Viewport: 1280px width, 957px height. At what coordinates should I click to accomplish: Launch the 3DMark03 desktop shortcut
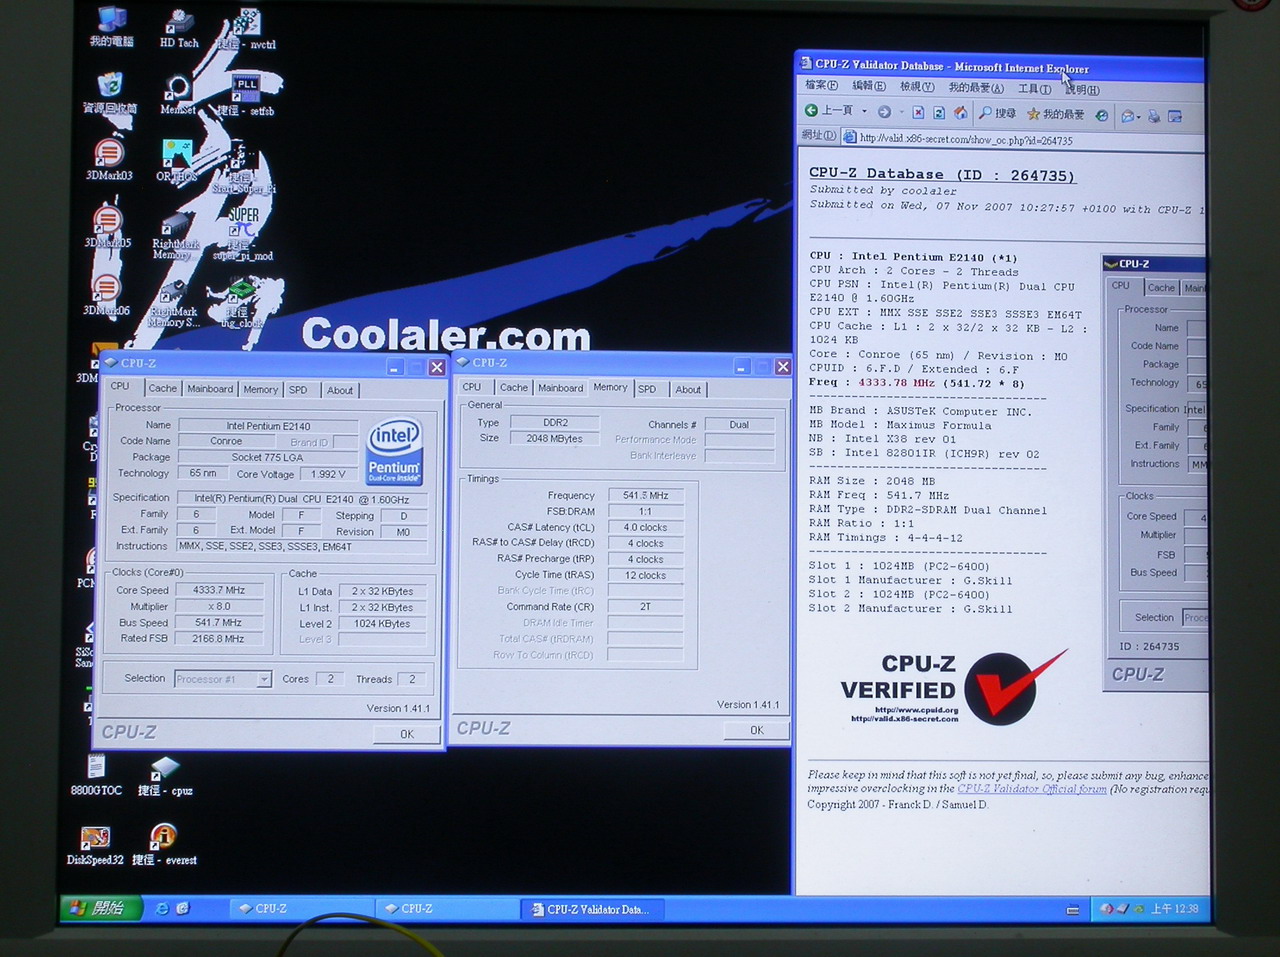(109, 158)
